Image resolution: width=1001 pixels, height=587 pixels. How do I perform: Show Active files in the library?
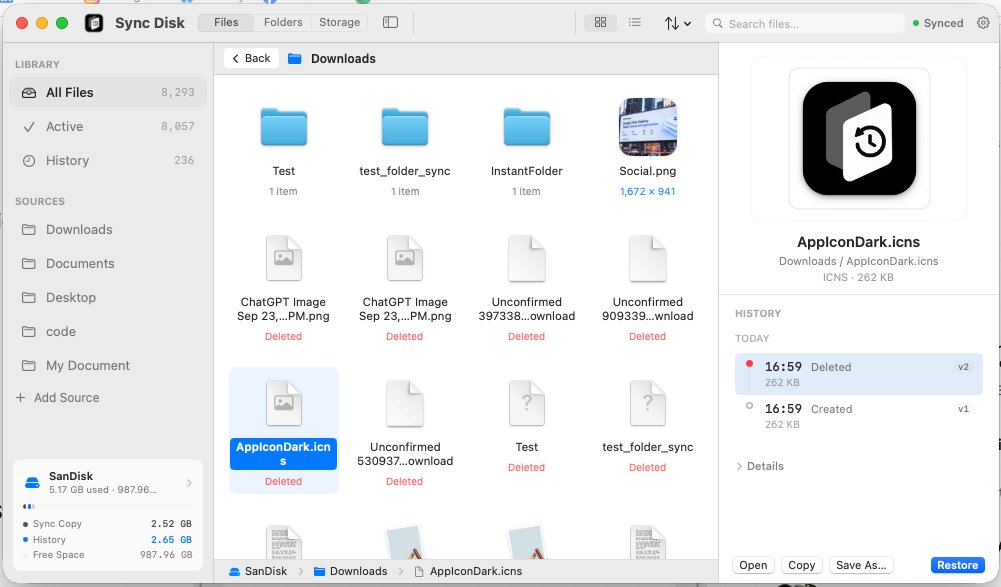tap(108, 126)
